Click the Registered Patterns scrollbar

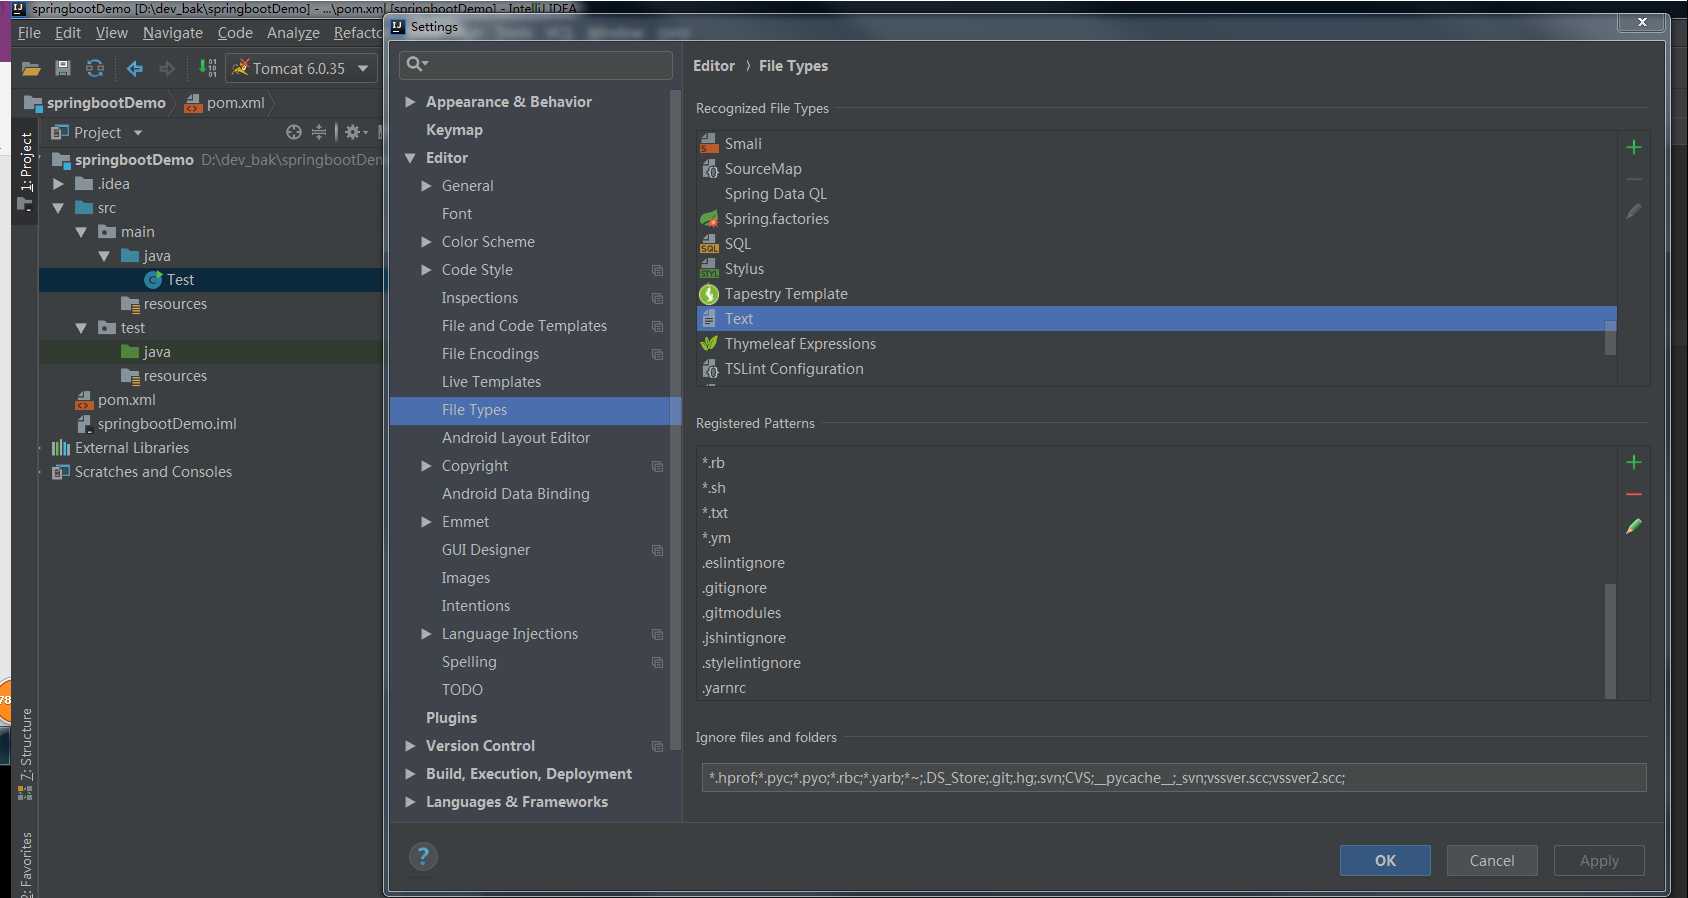1610,641
